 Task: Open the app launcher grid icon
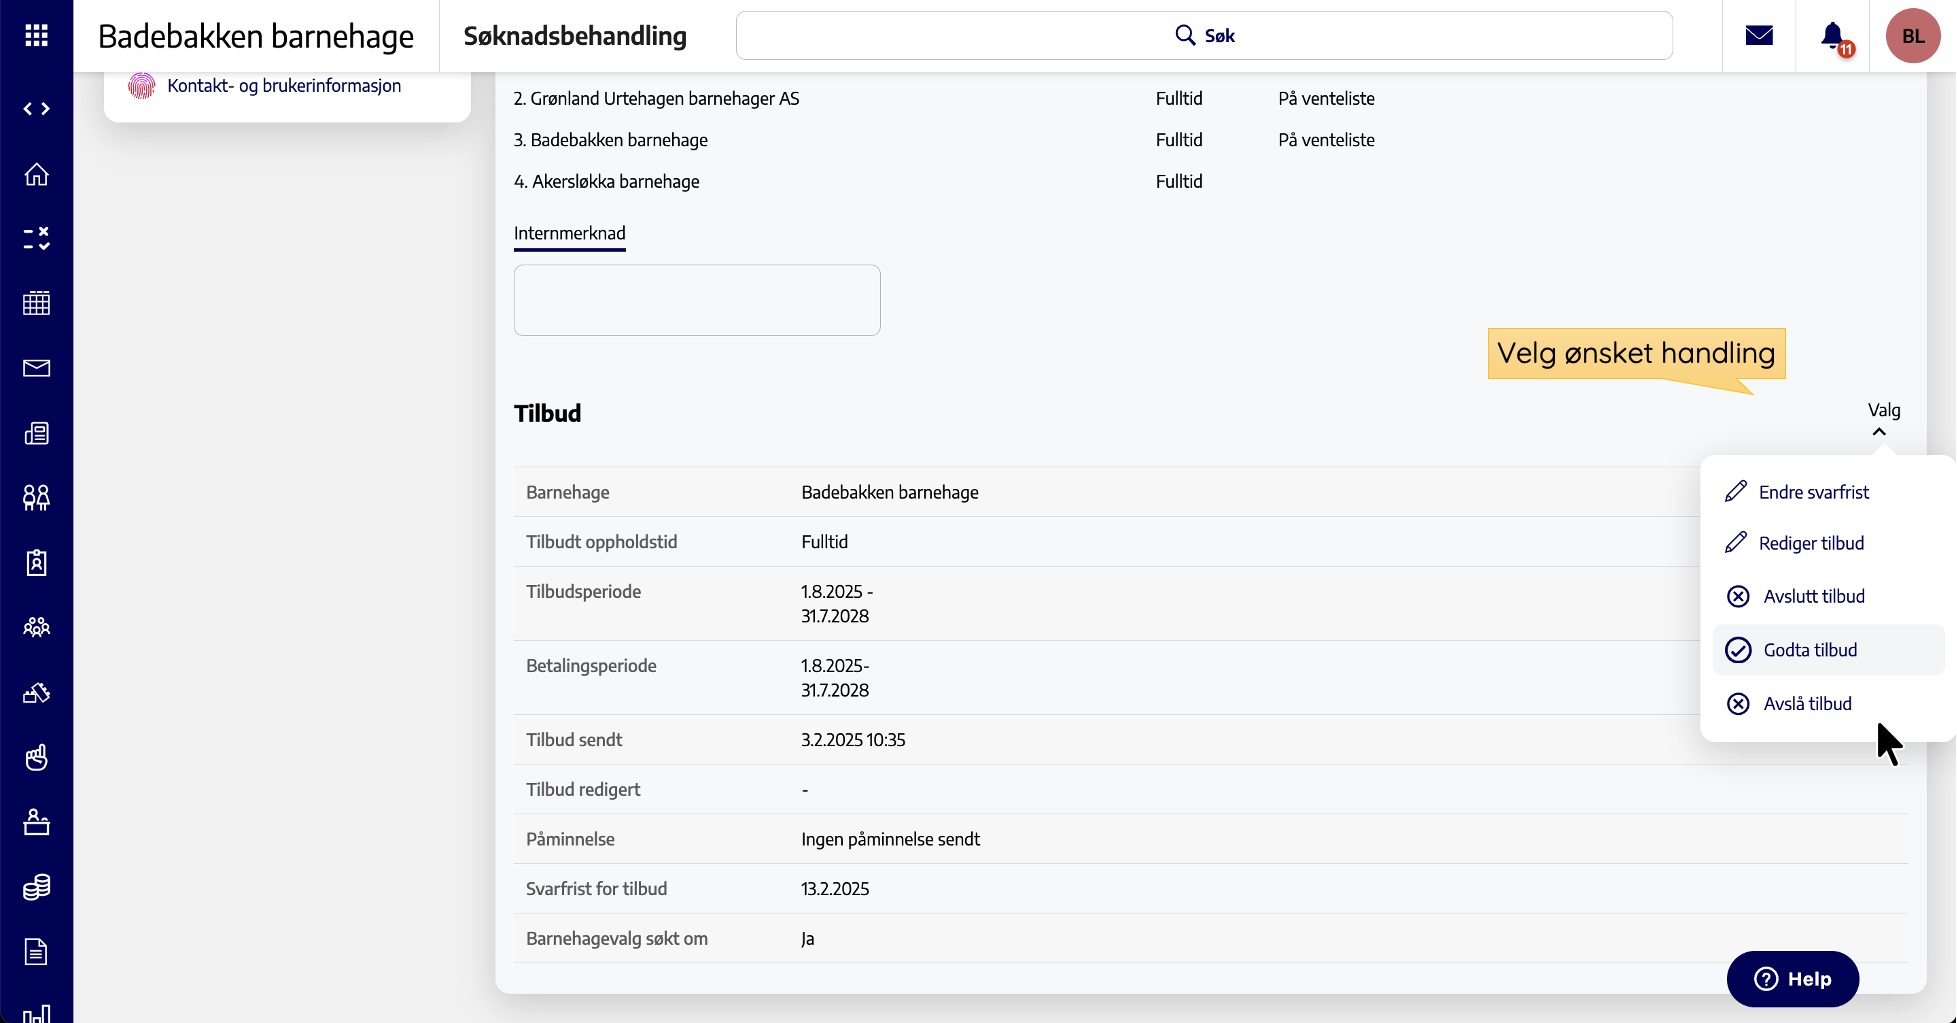[36, 36]
